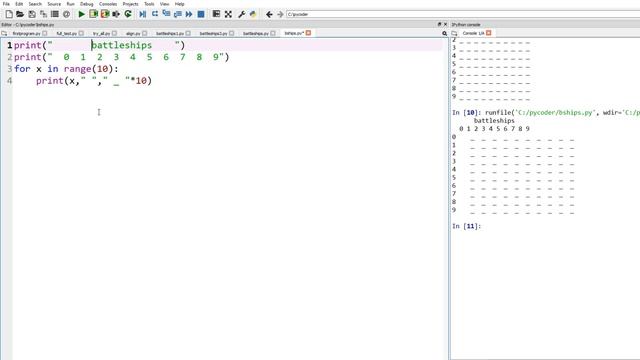Open PYTHONPATH manager python icon

click(x=253, y=14)
